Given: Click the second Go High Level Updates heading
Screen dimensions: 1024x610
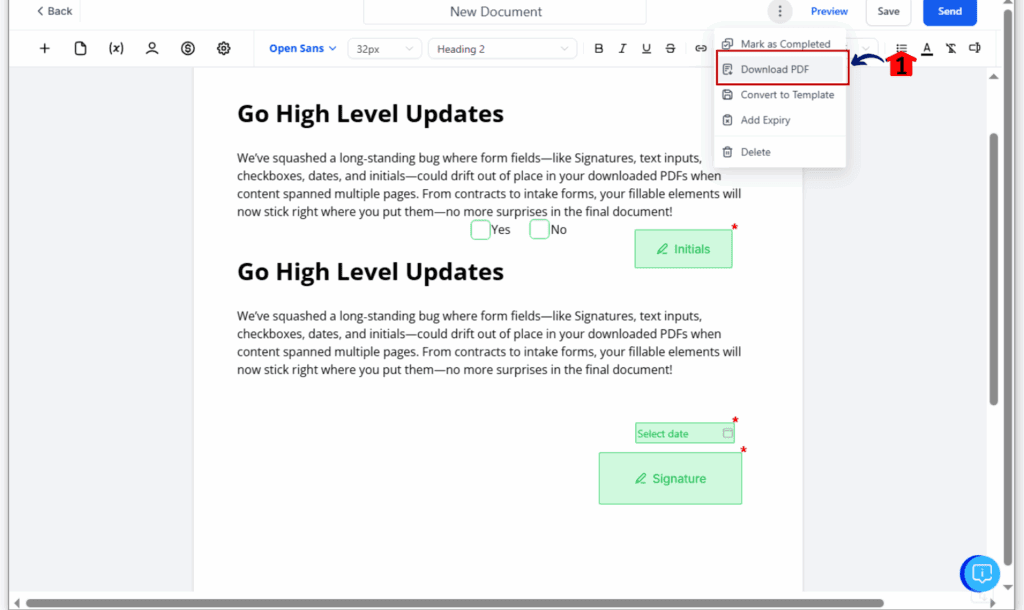Looking at the screenshot, I should pos(370,272).
